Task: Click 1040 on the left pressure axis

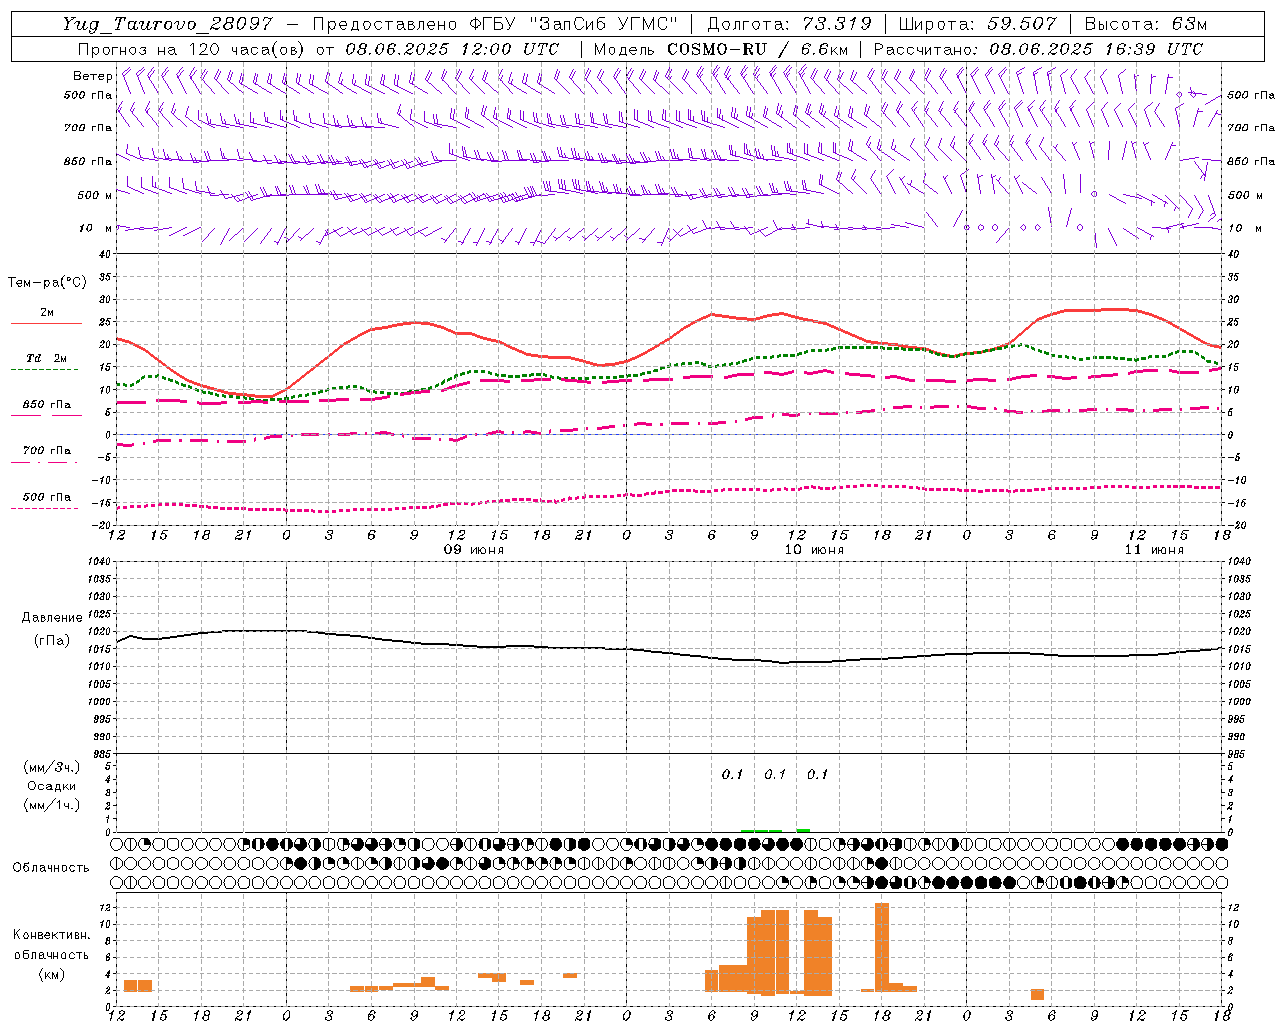Action: click(x=100, y=561)
